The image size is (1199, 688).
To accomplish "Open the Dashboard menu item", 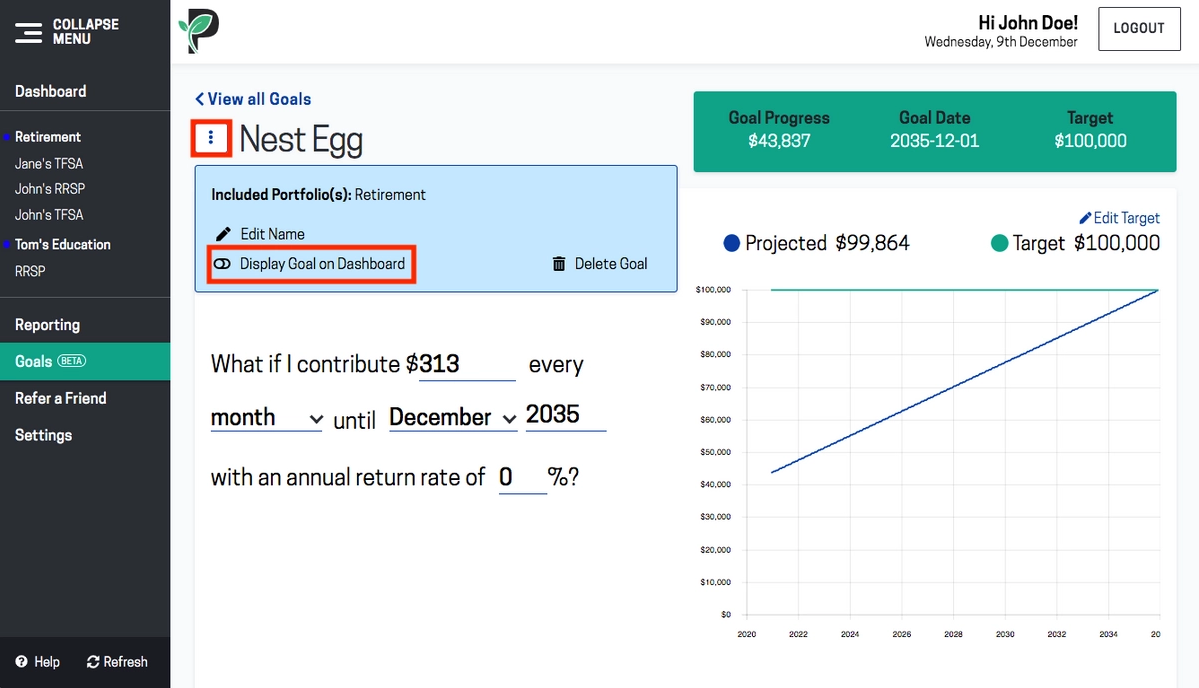I will (x=50, y=92).
